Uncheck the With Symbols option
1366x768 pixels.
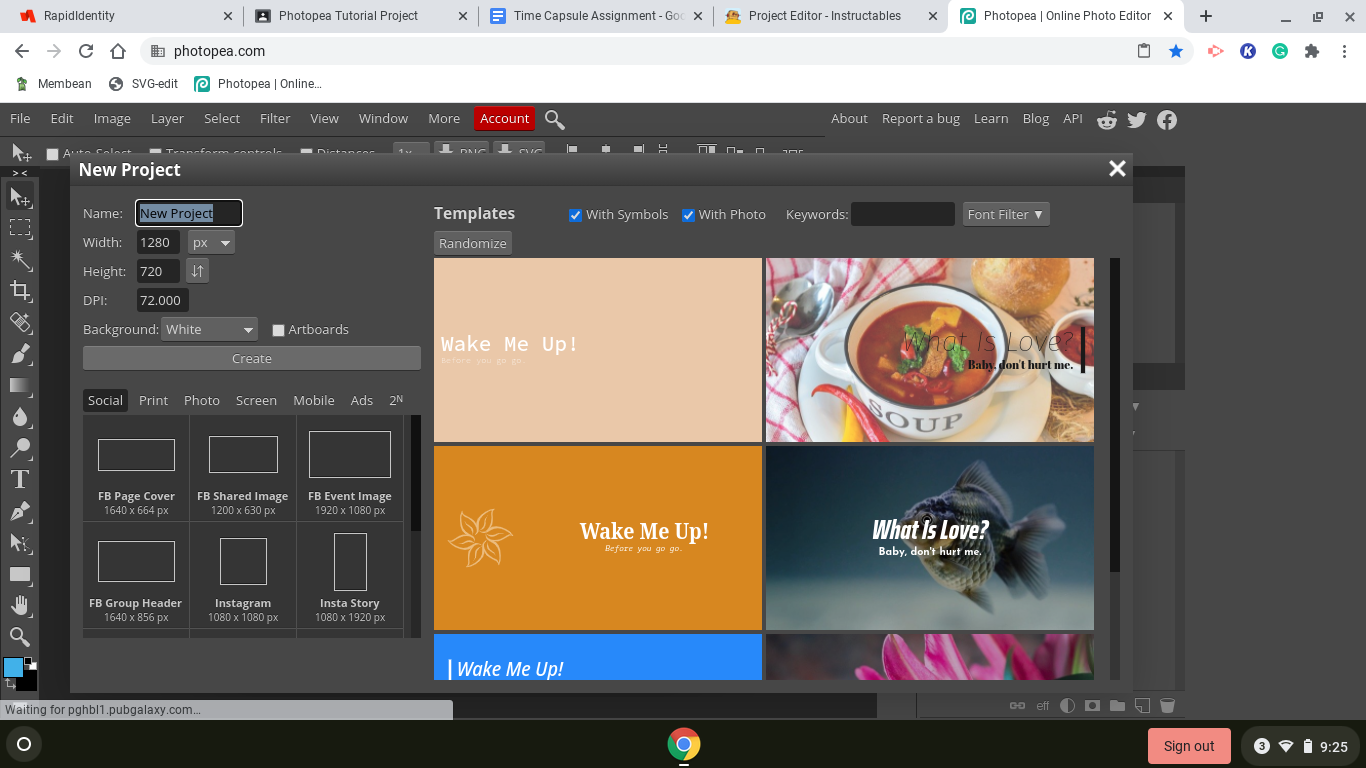coord(575,214)
